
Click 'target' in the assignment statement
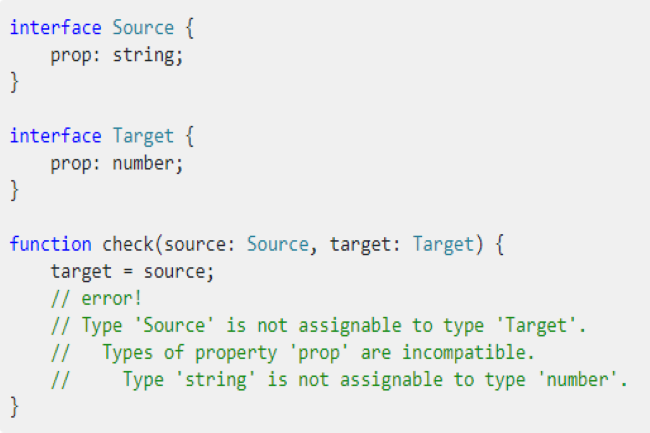pyautogui.click(x=81, y=272)
